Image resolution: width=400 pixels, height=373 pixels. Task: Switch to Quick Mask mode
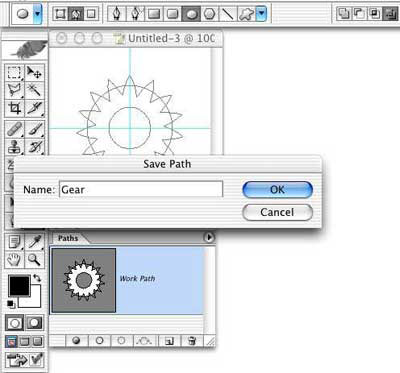click(x=34, y=323)
